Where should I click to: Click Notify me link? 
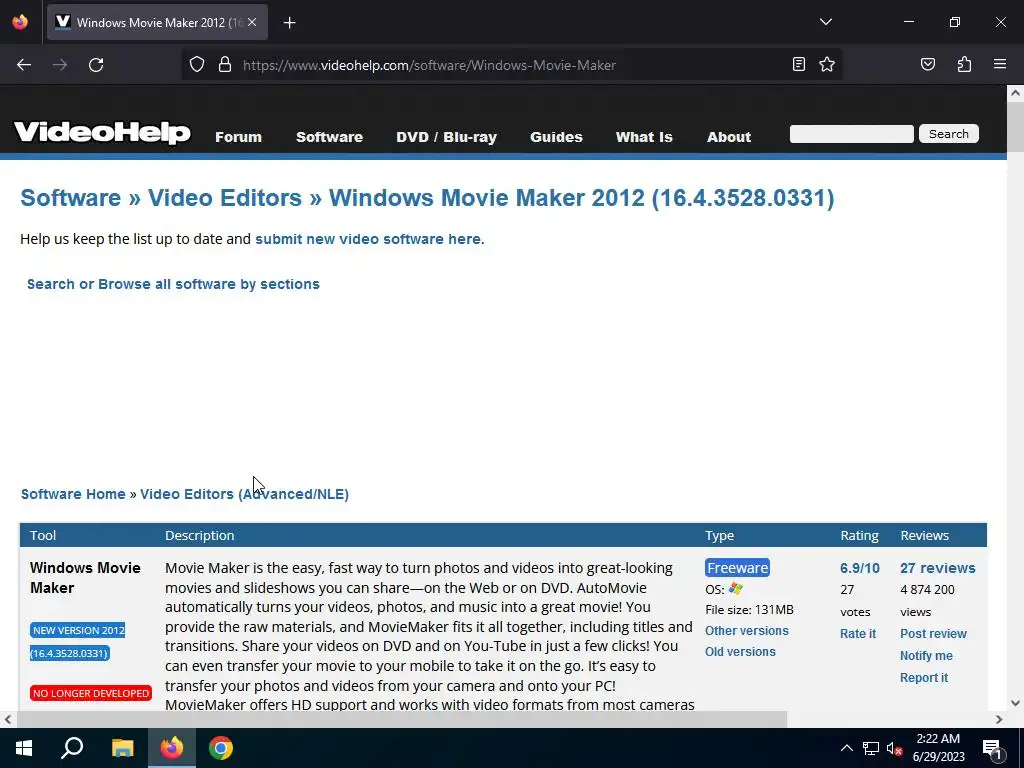point(926,656)
